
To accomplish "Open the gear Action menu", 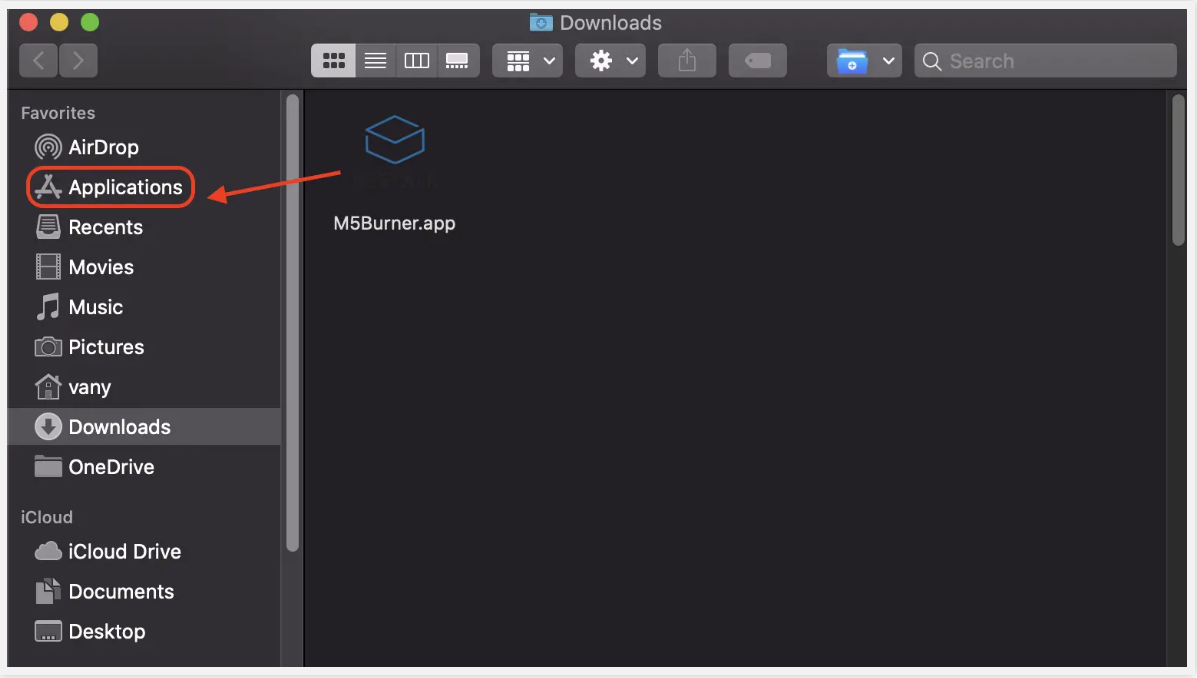I will pyautogui.click(x=610, y=60).
